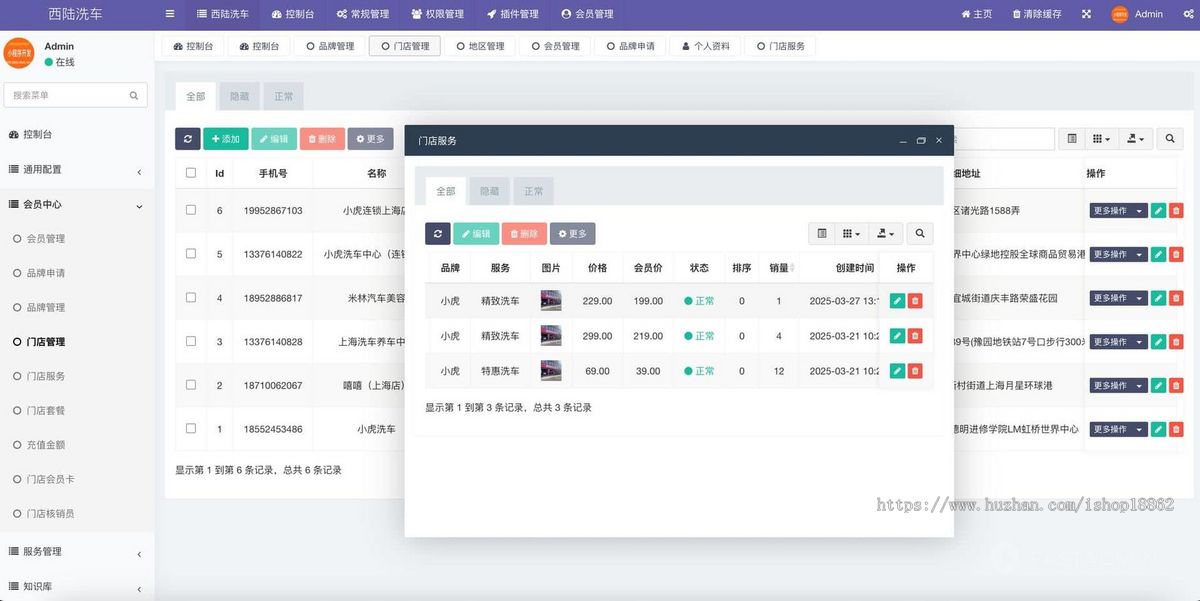Viewport: 1200px width, 601px height.
Task: Select the checkbox for 小虎洗车 row
Action: [x=190, y=428]
